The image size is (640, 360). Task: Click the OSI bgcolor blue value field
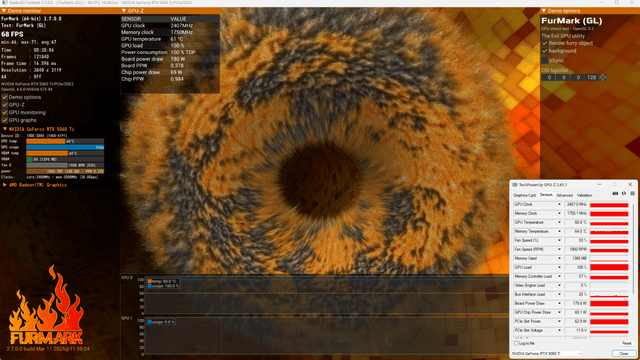tap(578, 77)
